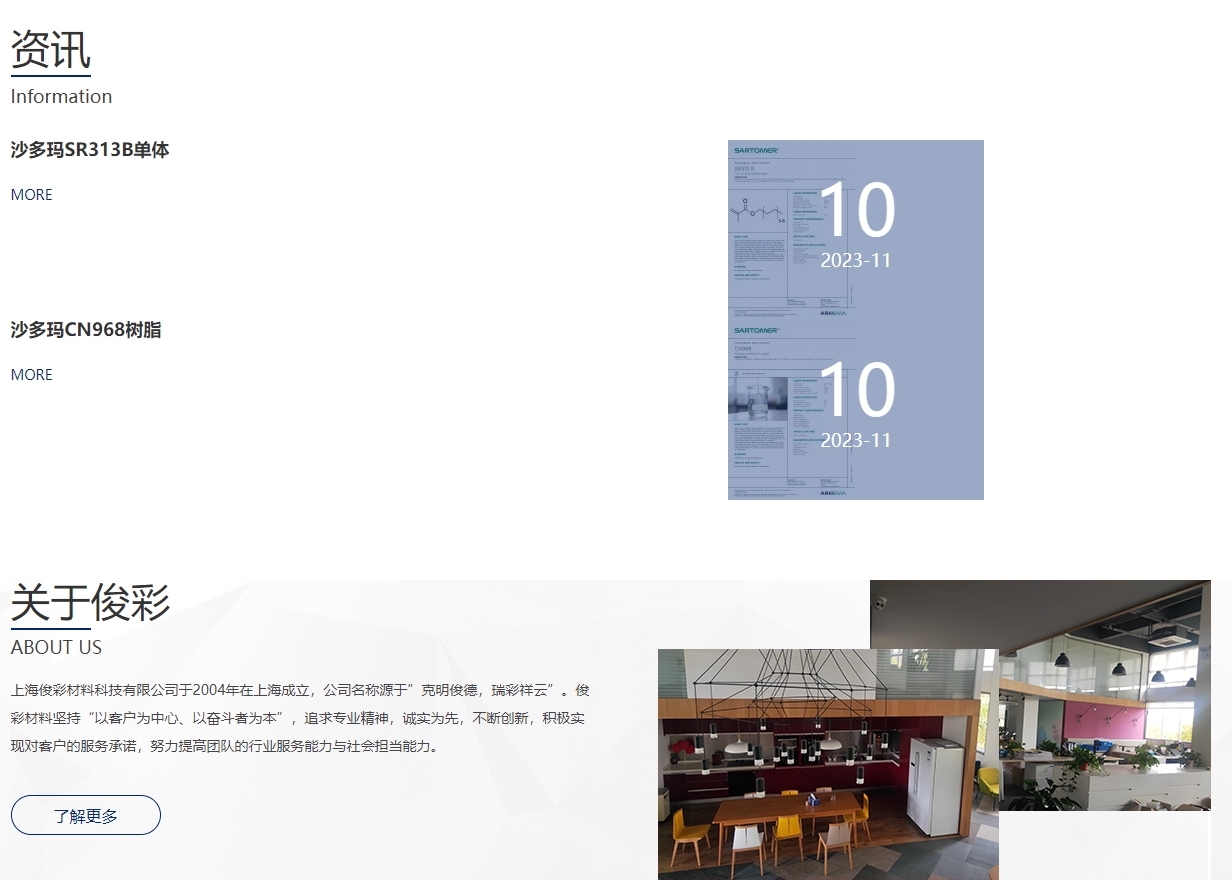Click the 了解更多 button
The image size is (1232, 880).
[85, 815]
